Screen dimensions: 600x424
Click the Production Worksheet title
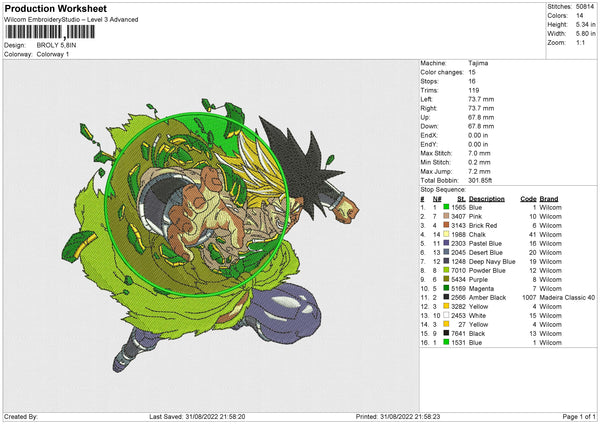pos(55,8)
